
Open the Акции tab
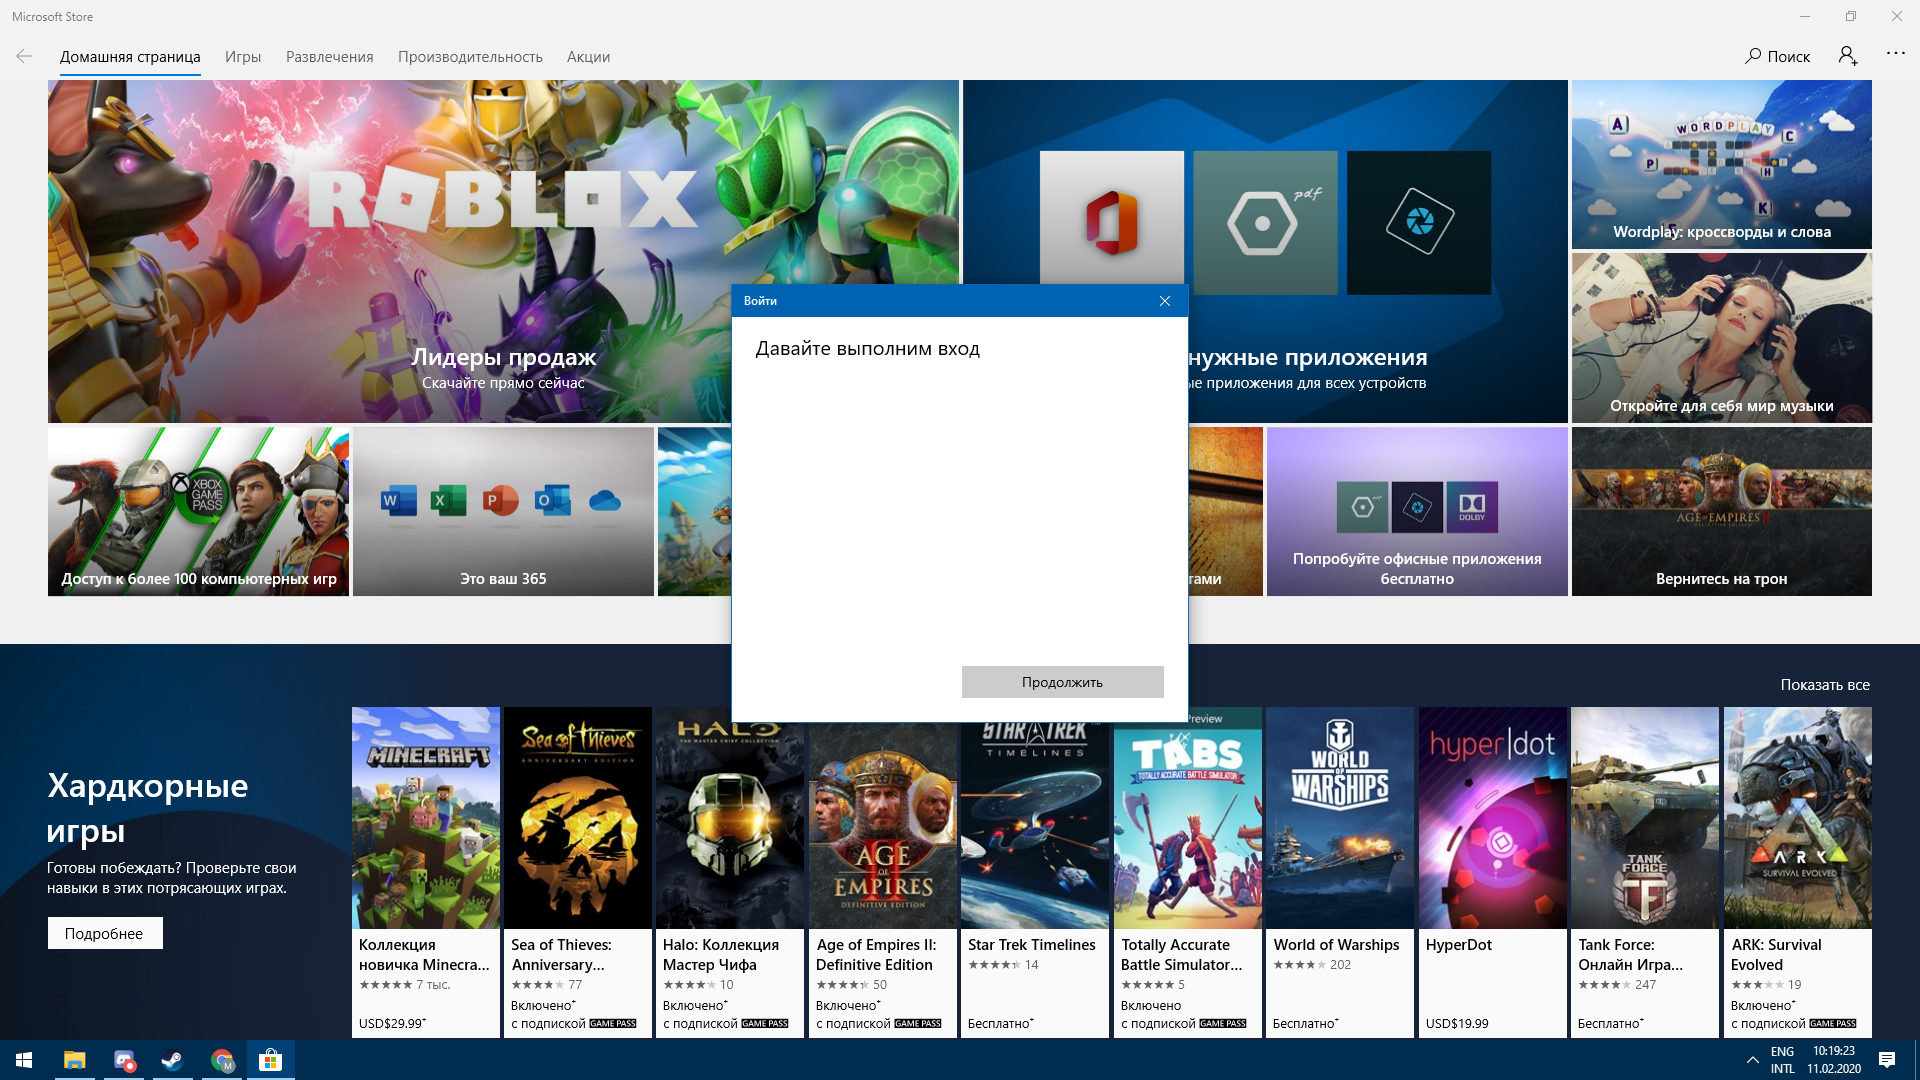[x=588, y=57]
